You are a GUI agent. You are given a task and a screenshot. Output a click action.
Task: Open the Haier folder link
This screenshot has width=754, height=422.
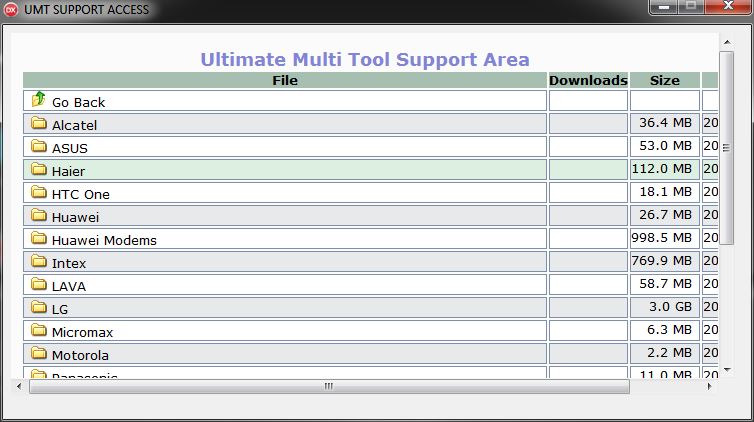point(68,172)
